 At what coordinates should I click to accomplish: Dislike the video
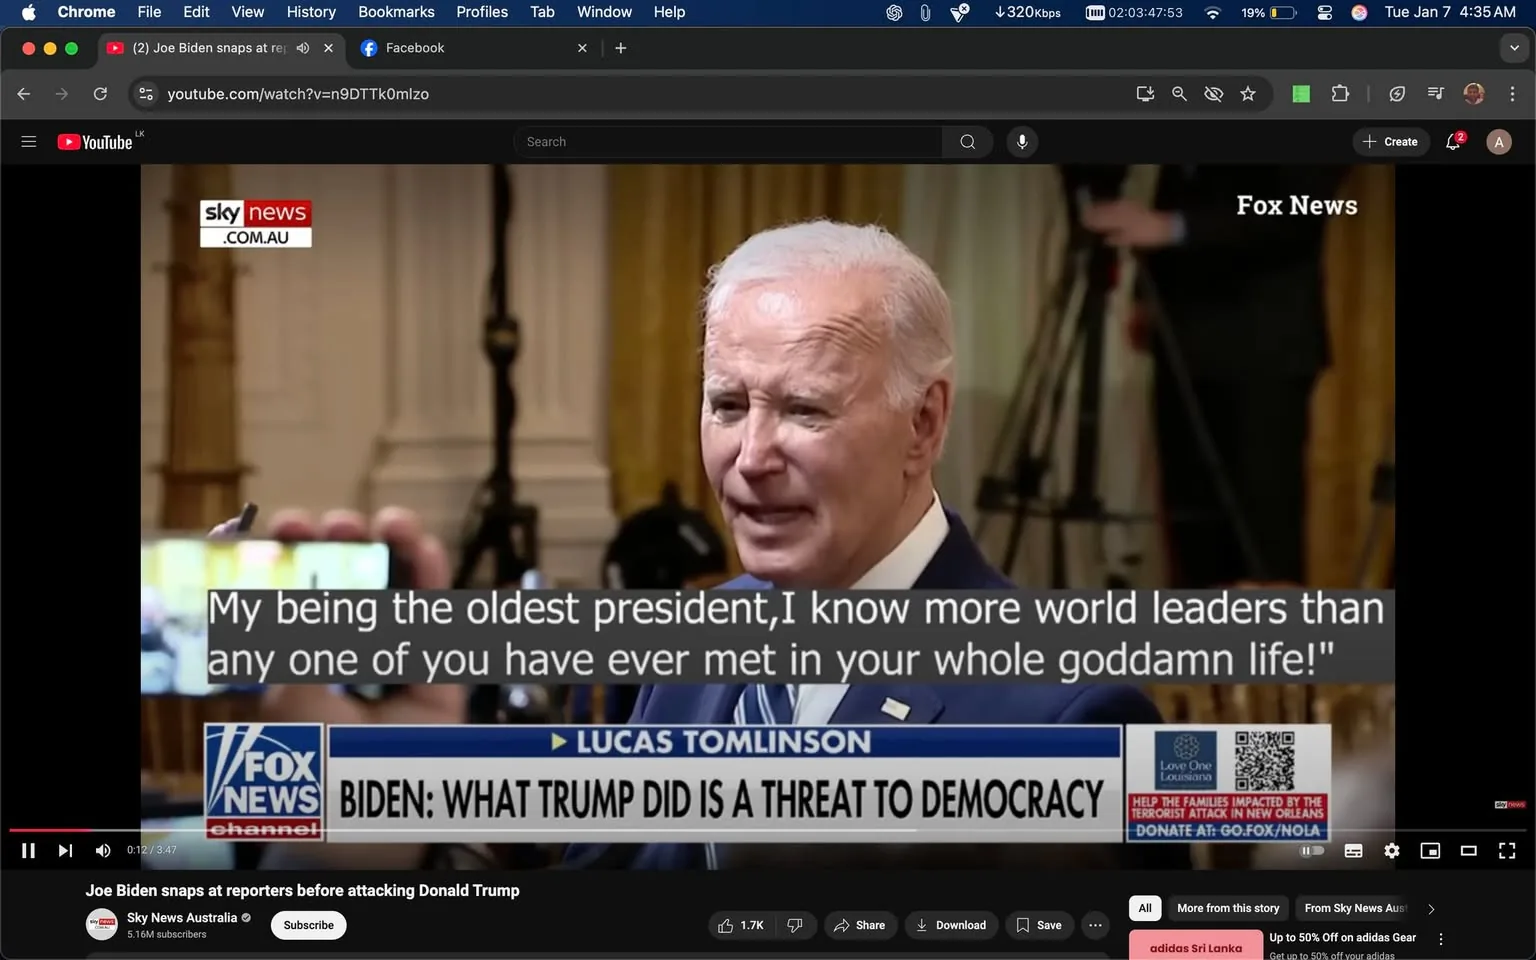click(x=795, y=925)
